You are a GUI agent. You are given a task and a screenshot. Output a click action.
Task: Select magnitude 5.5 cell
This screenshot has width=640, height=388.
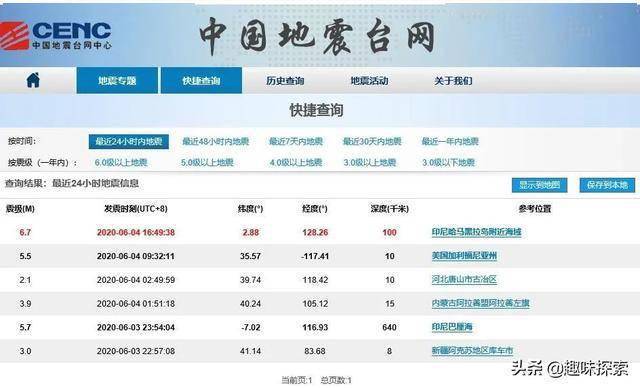click(x=25, y=256)
